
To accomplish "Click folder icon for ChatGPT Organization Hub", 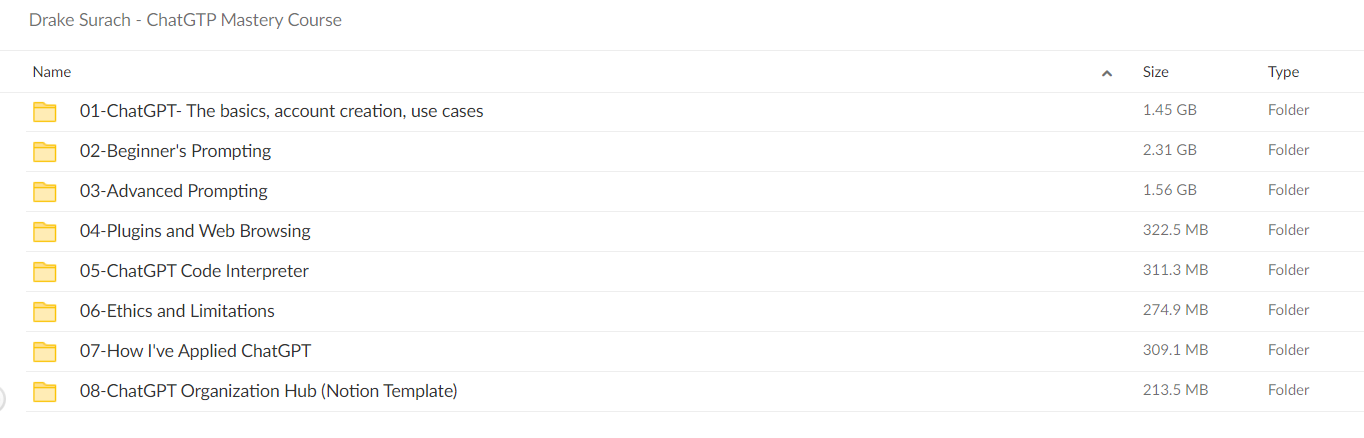I will 44,391.
